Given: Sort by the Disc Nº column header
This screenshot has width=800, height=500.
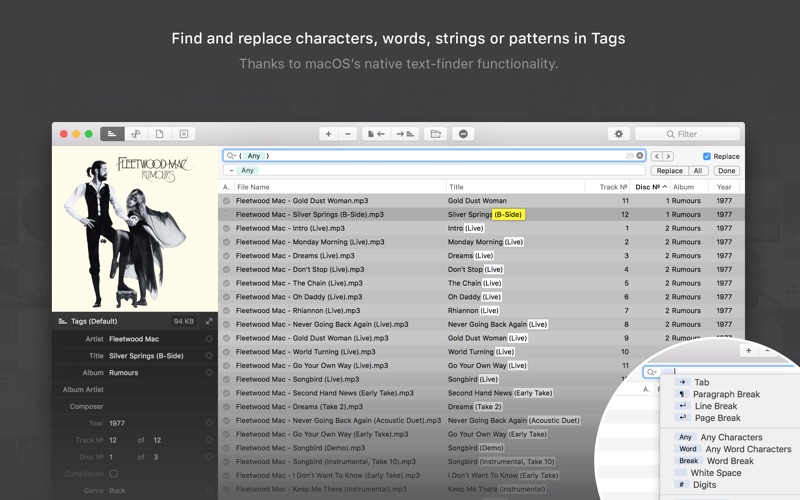Looking at the screenshot, I should [648, 187].
